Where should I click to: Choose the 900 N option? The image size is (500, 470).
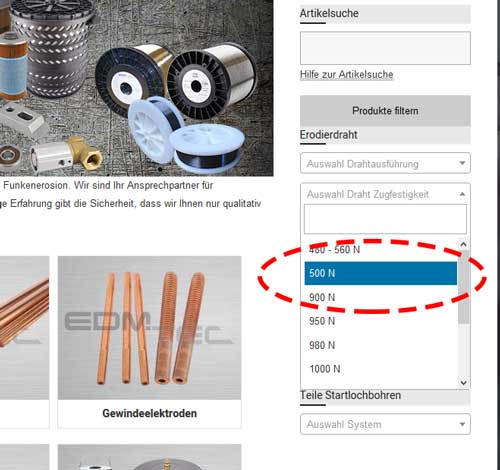(x=380, y=297)
